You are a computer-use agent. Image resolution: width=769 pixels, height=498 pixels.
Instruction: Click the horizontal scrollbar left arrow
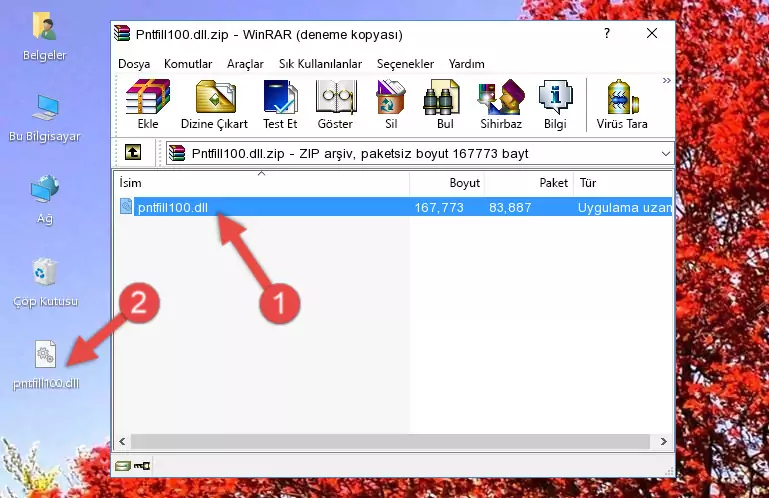coord(122,441)
